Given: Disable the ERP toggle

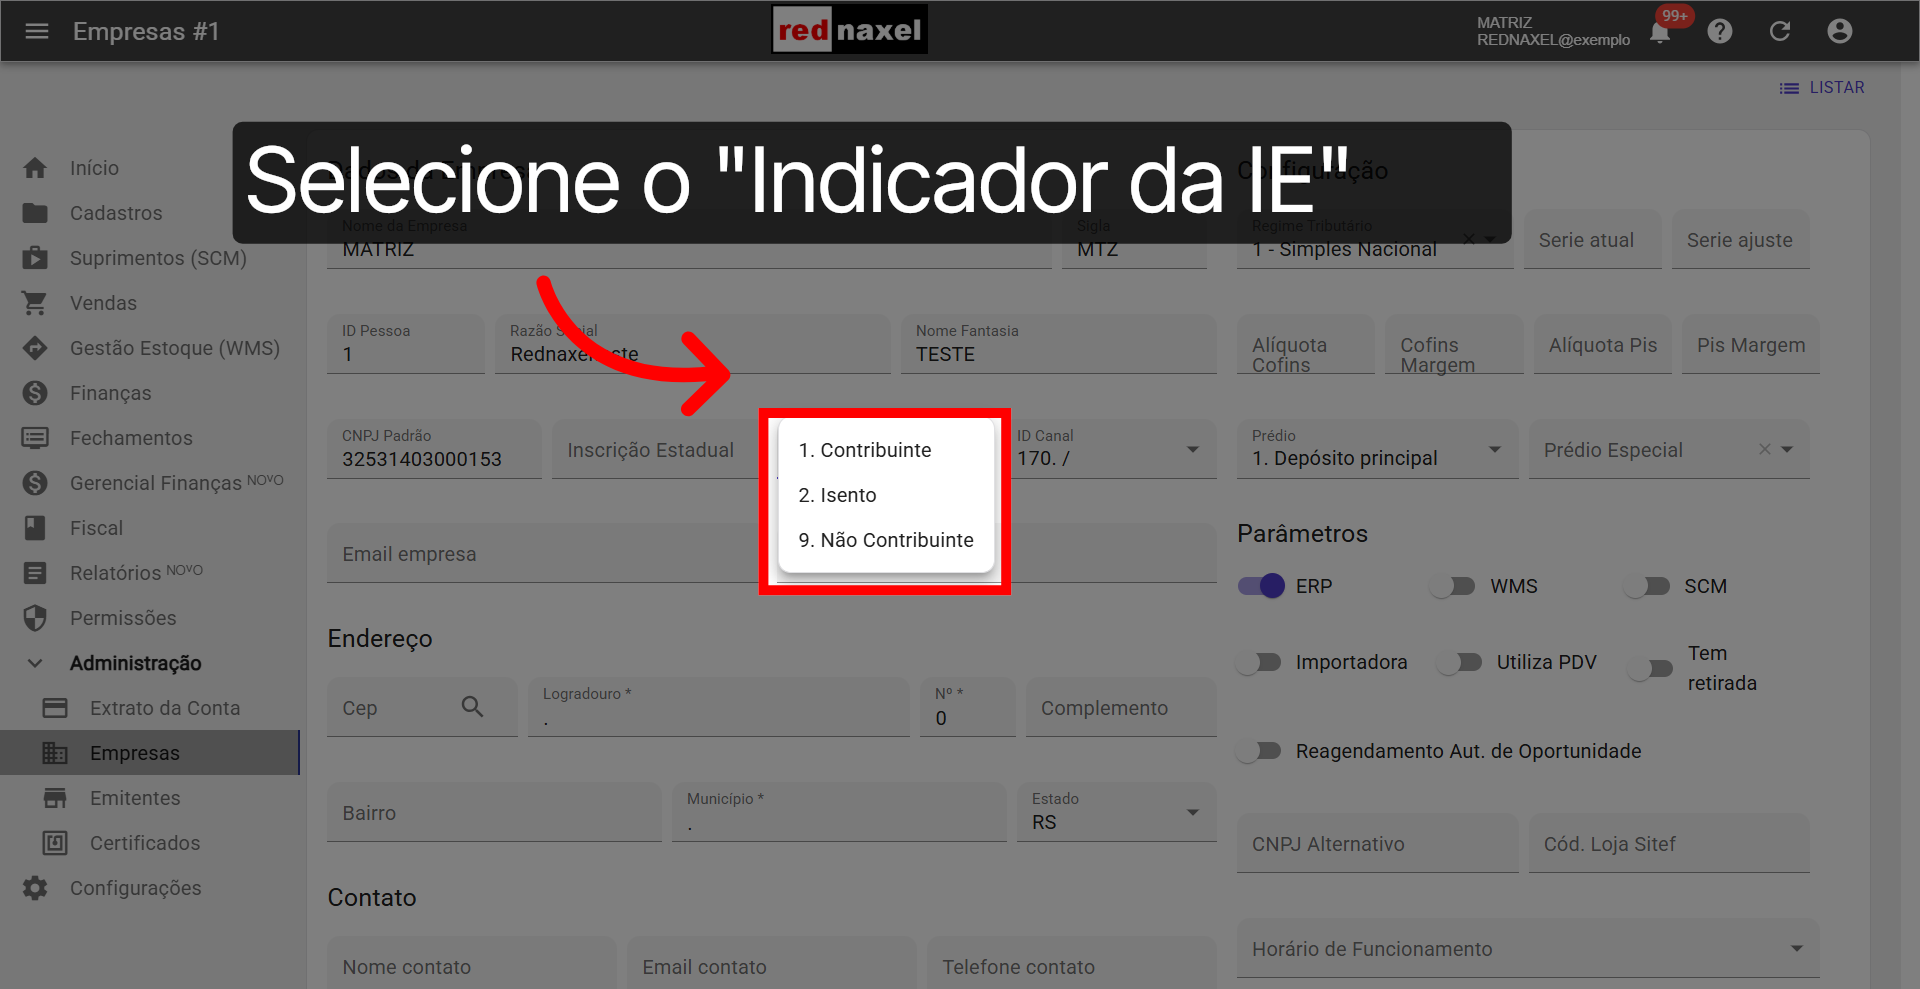Looking at the screenshot, I should 1260,586.
